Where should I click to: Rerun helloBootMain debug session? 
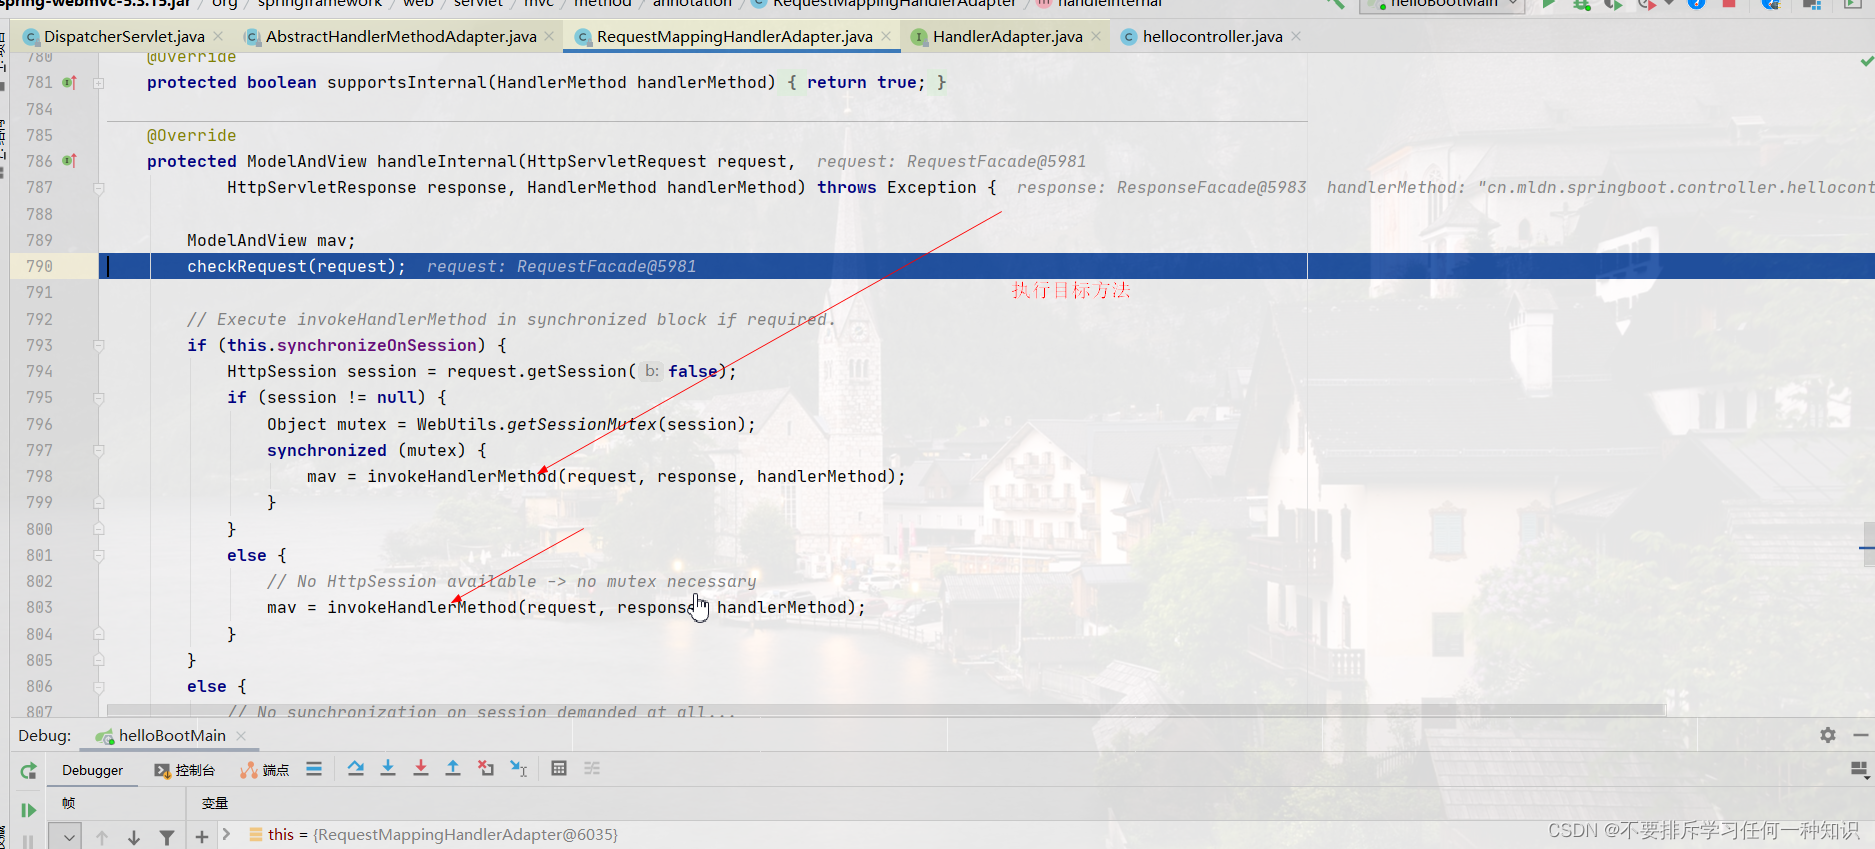(x=28, y=771)
